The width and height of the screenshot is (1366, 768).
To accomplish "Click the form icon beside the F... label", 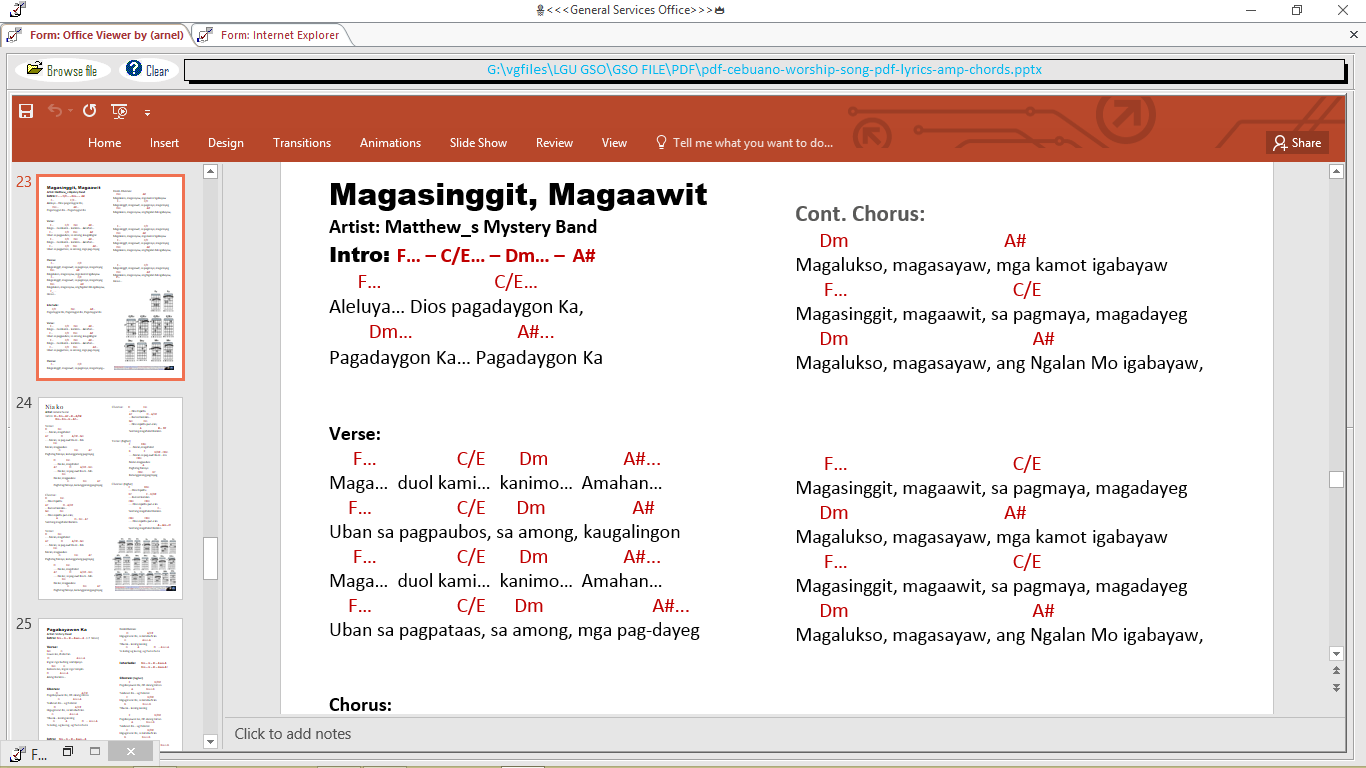I will [x=17, y=754].
